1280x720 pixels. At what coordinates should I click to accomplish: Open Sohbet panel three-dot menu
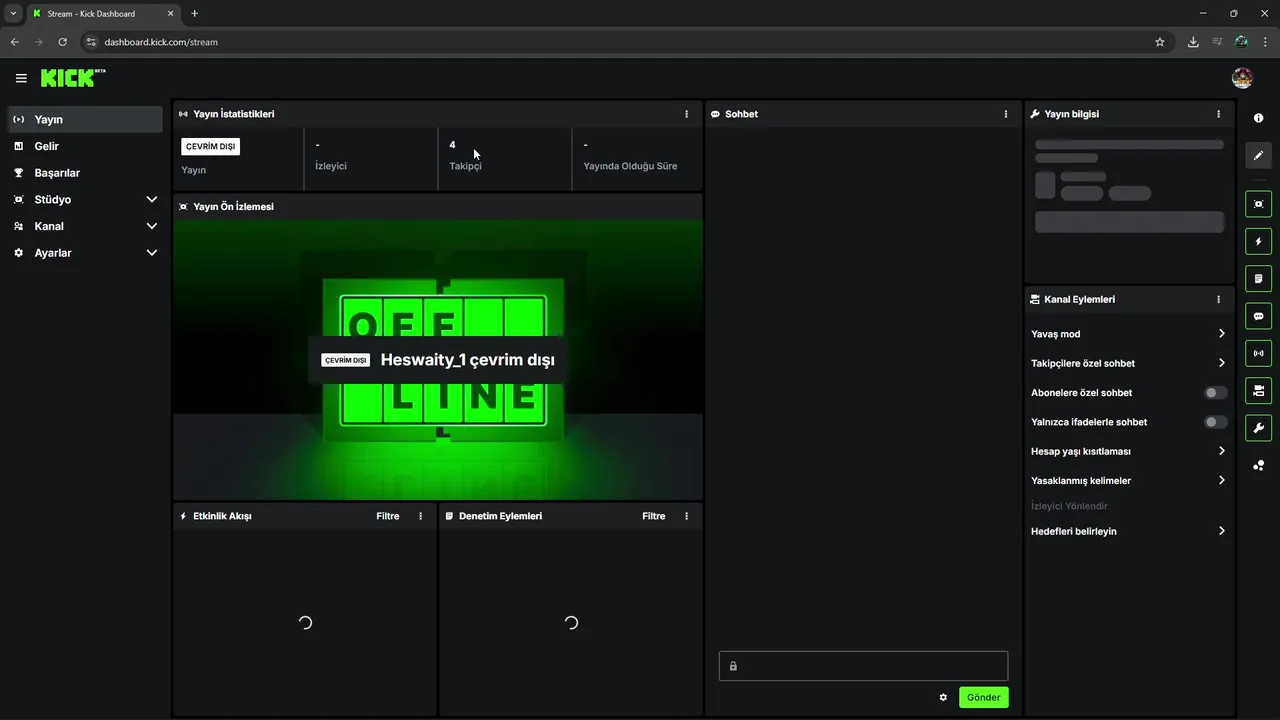1006,114
